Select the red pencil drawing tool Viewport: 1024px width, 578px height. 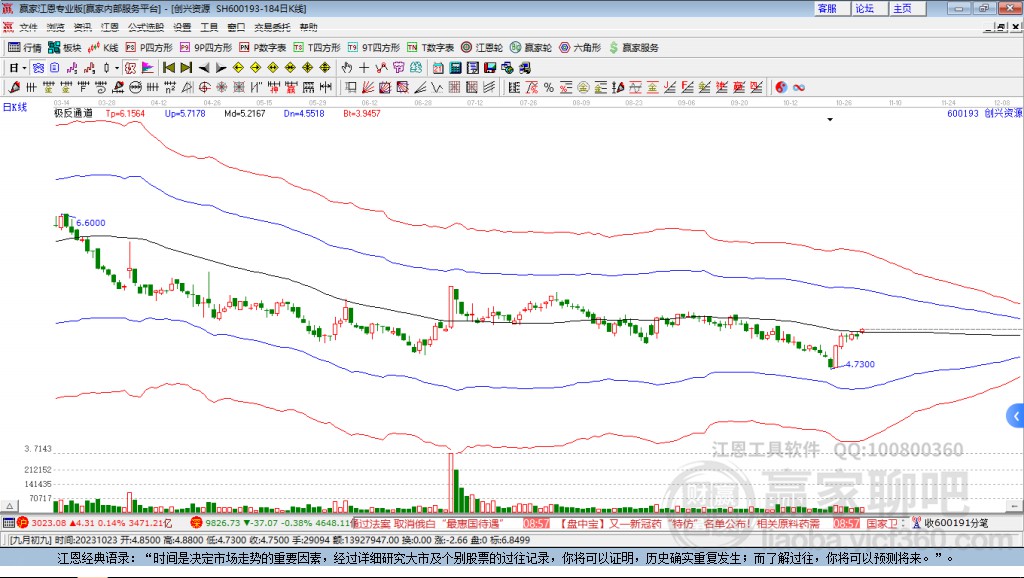pyautogui.click(x=14, y=88)
